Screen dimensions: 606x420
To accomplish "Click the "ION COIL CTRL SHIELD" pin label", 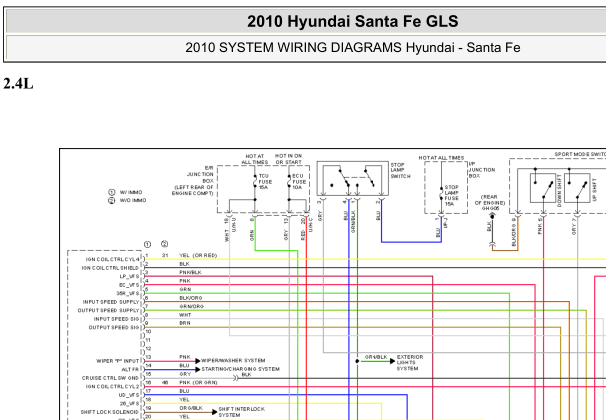I will 110,268.
